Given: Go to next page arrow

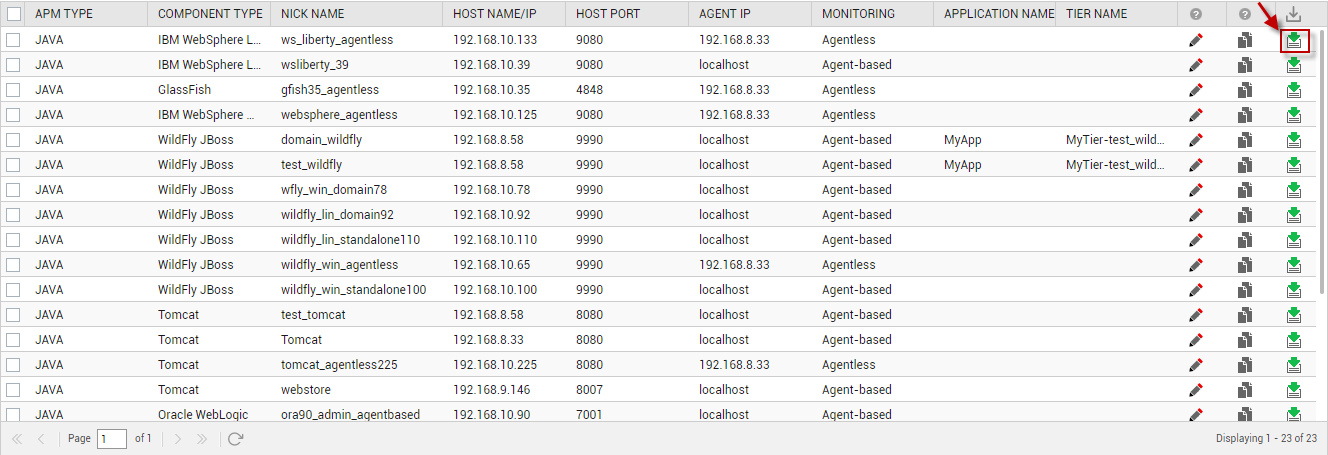Looking at the screenshot, I should tap(178, 438).
